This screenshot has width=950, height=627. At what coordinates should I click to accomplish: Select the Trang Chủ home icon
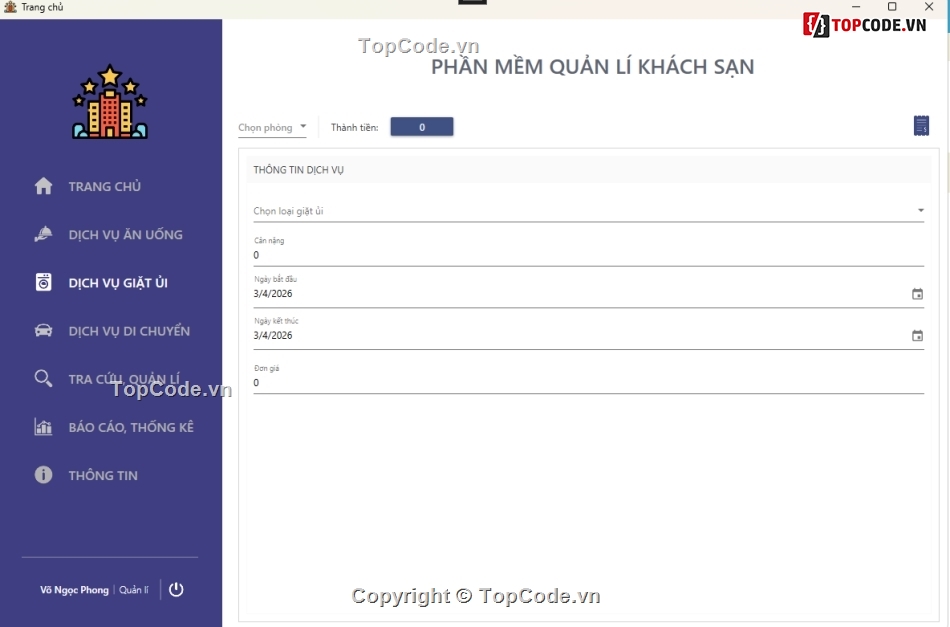pos(42,186)
